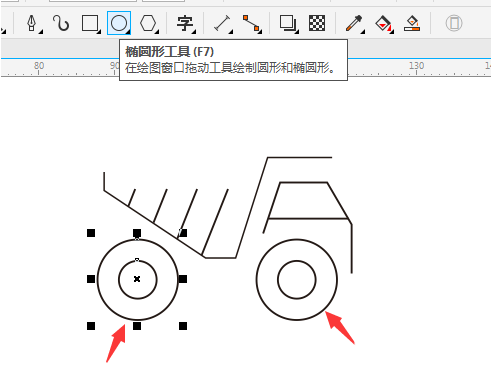Select the Interactive Fill tool

(x=383, y=23)
